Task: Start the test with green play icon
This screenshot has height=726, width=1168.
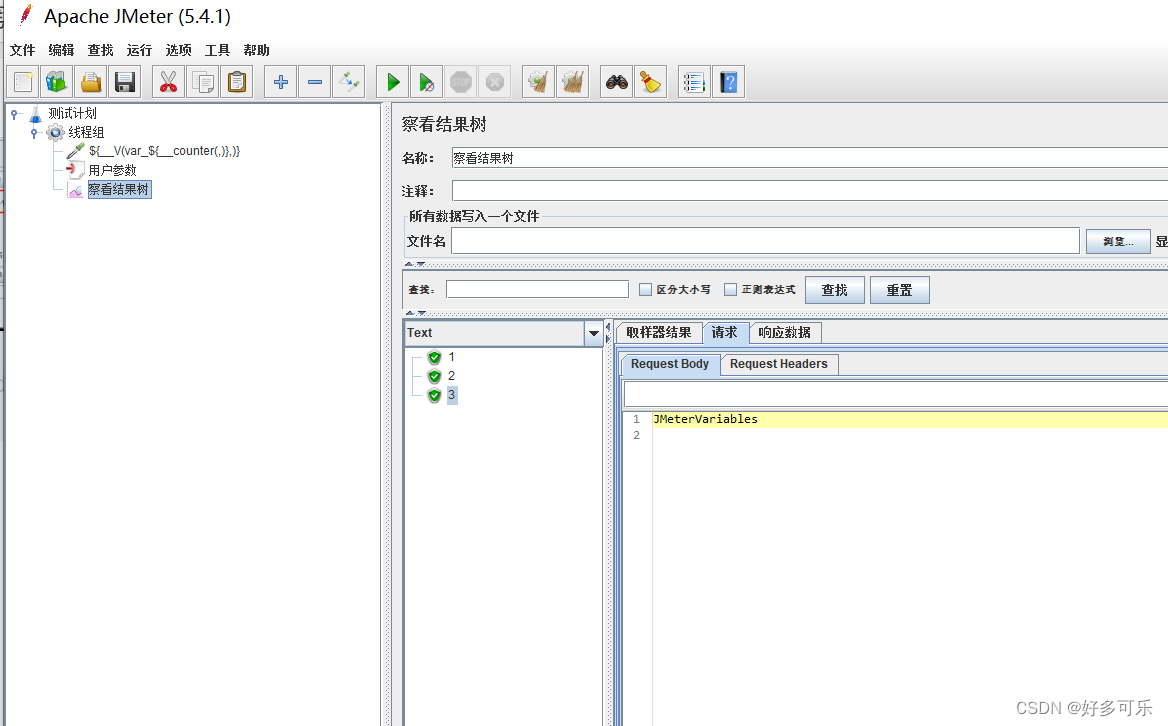Action: click(x=393, y=82)
